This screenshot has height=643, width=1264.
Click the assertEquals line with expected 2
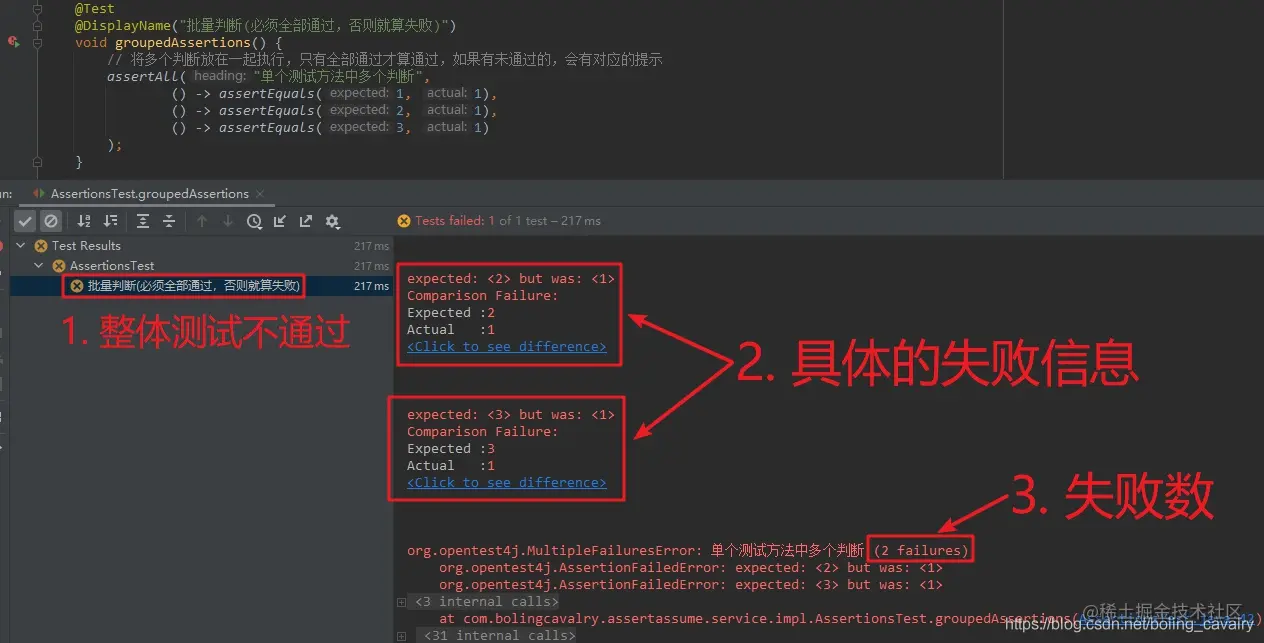[335, 111]
